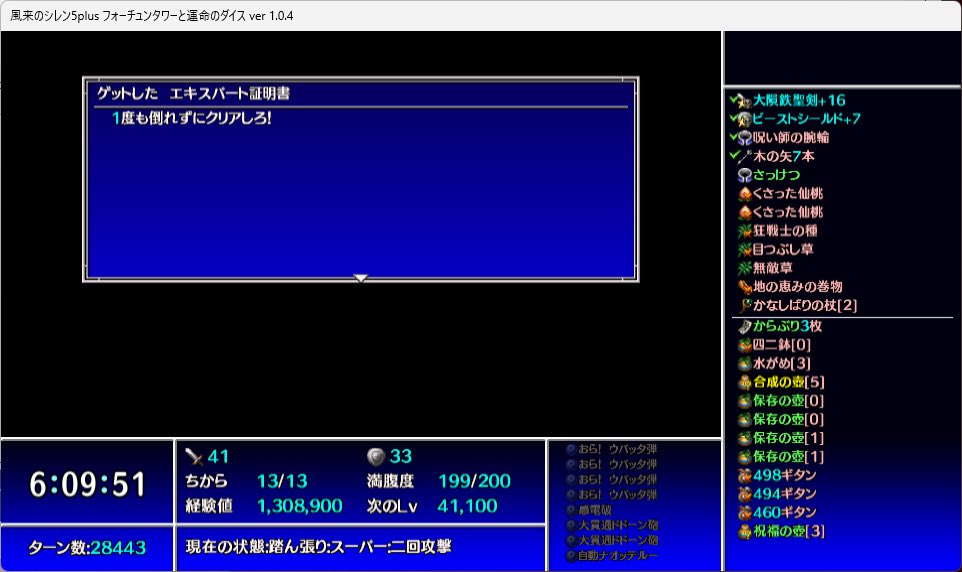This screenshot has height=572, width=962.
Task: Click the money bag icon beside 498ギタン
Action: 744,476
